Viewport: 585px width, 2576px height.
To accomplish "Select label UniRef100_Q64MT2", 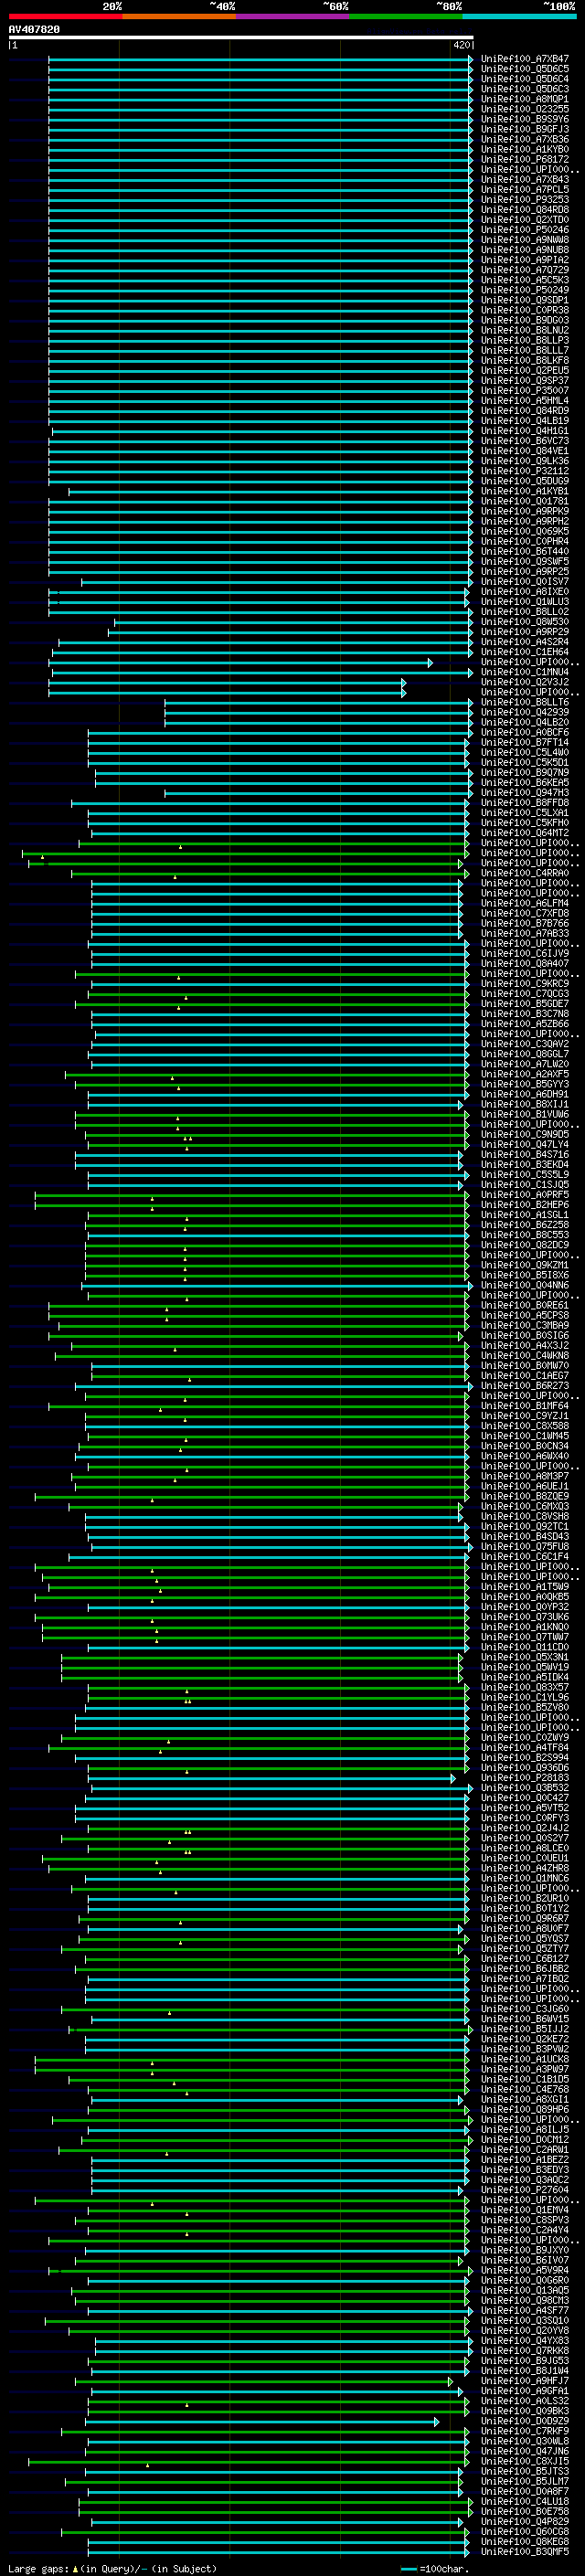I will tap(525, 832).
